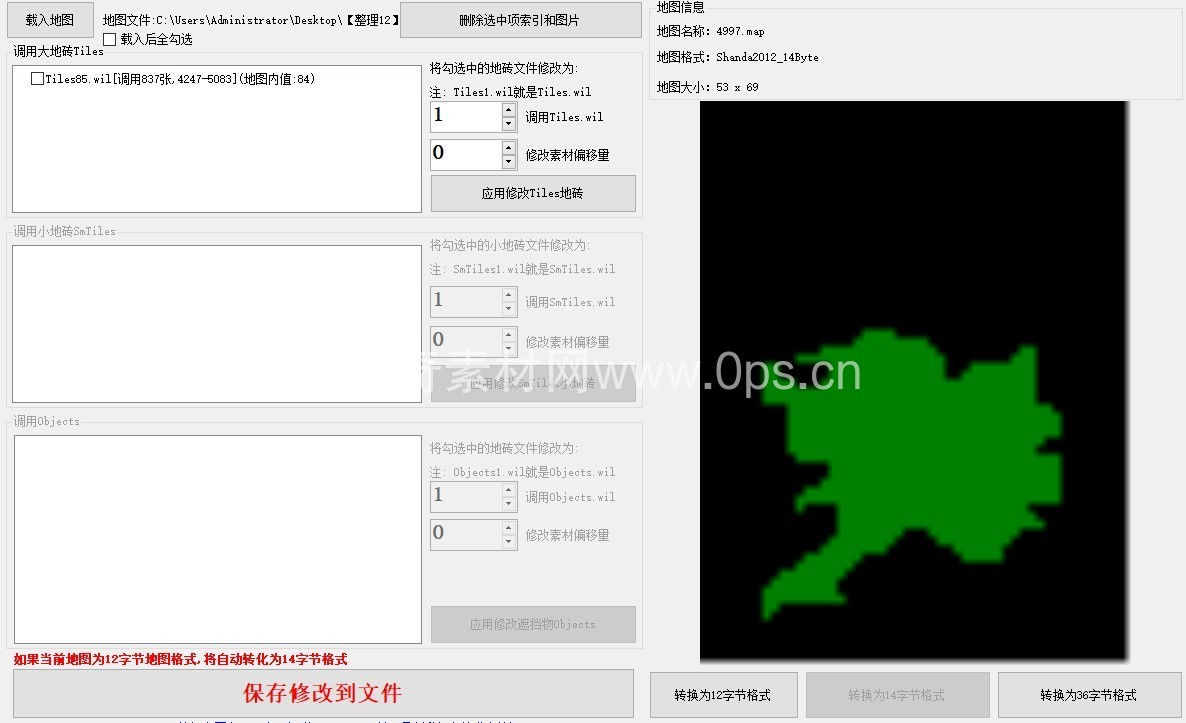The image size is (1186, 723).
Task: Convert map with 转换为36字节格式 button
Action: coord(1089,695)
